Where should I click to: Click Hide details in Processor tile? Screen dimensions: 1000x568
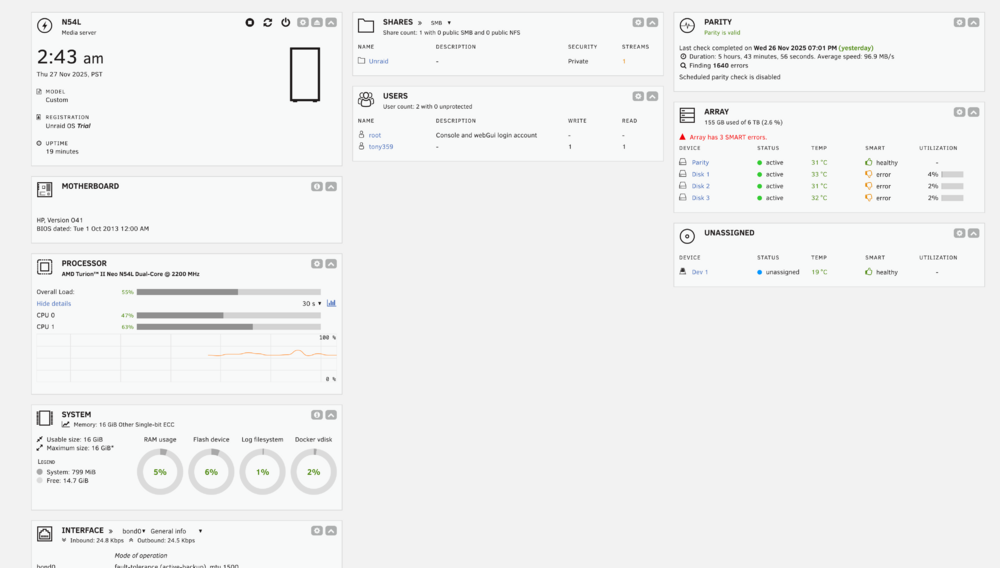(54, 303)
